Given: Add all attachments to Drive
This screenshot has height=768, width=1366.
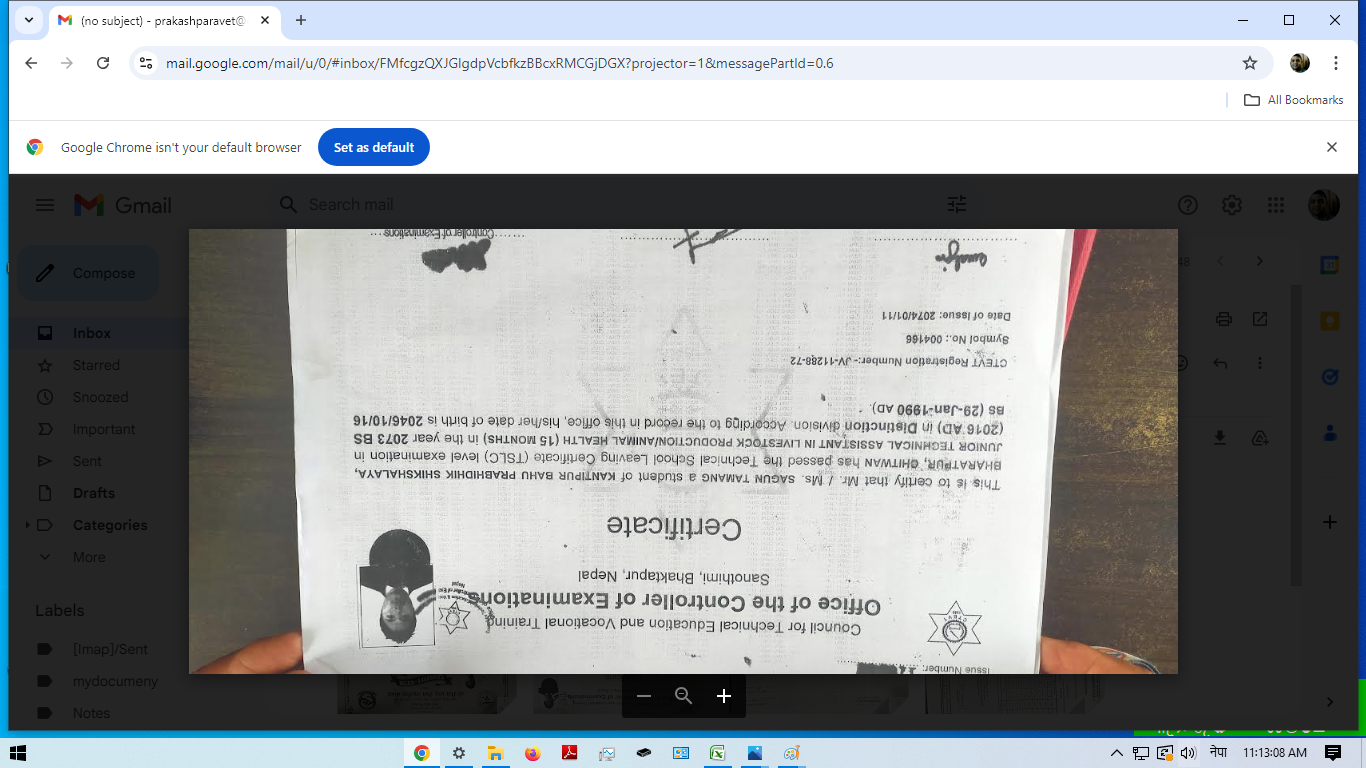Looking at the screenshot, I should 1260,438.
